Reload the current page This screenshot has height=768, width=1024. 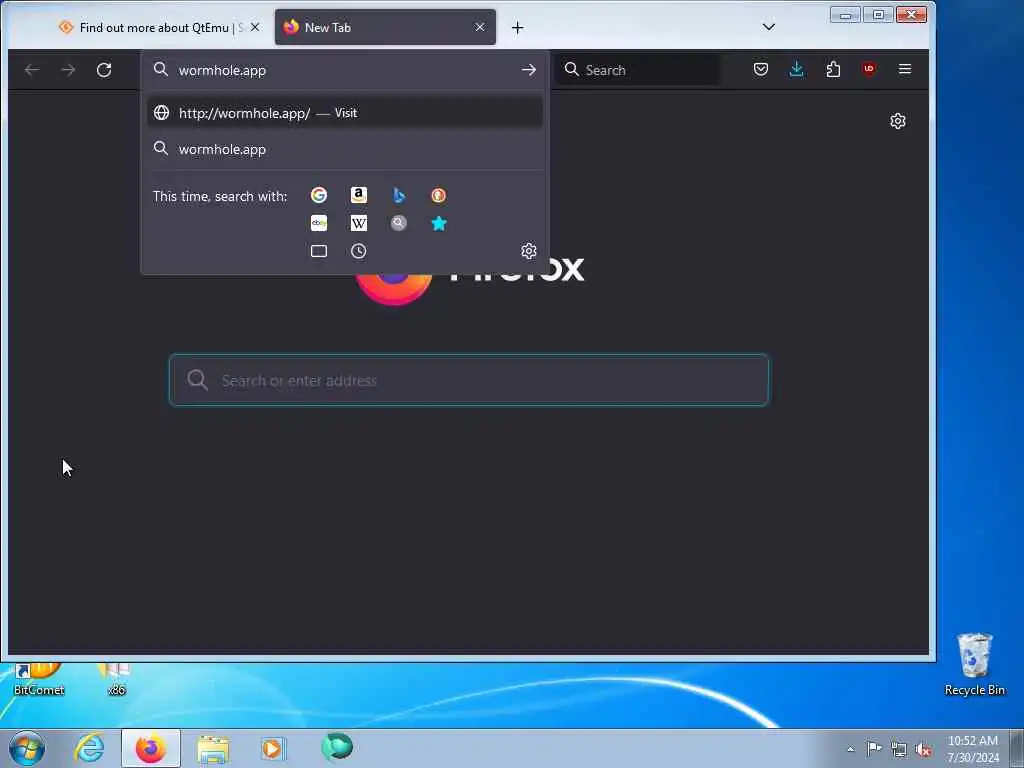[104, 70]
